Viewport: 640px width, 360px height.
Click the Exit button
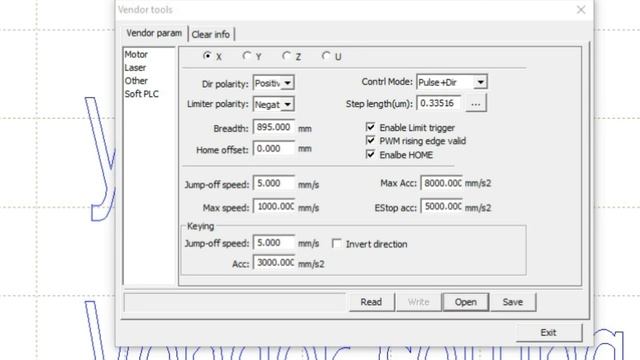click(549, 333)
